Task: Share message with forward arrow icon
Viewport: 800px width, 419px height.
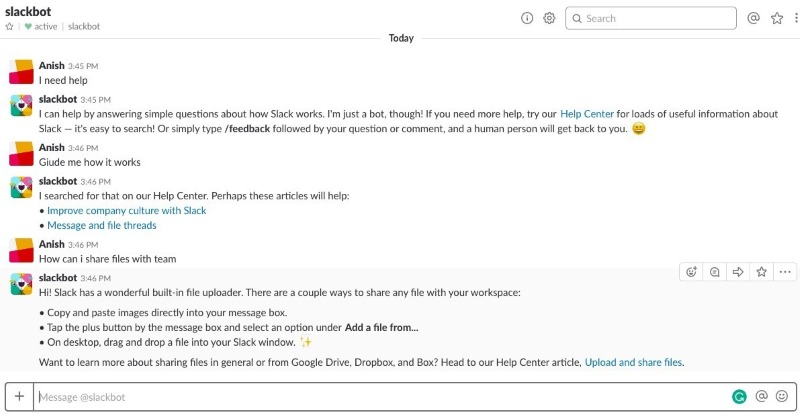Action: click(738, 272)
